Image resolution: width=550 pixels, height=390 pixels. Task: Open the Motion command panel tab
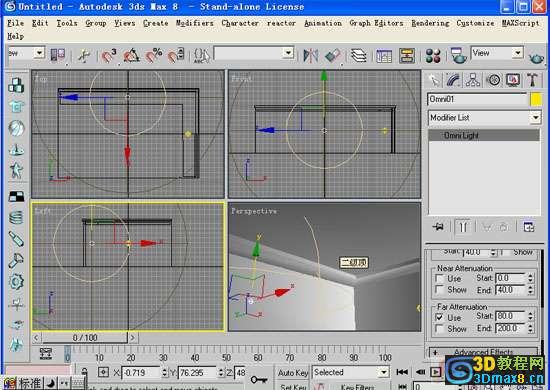(x=494, y=81)
